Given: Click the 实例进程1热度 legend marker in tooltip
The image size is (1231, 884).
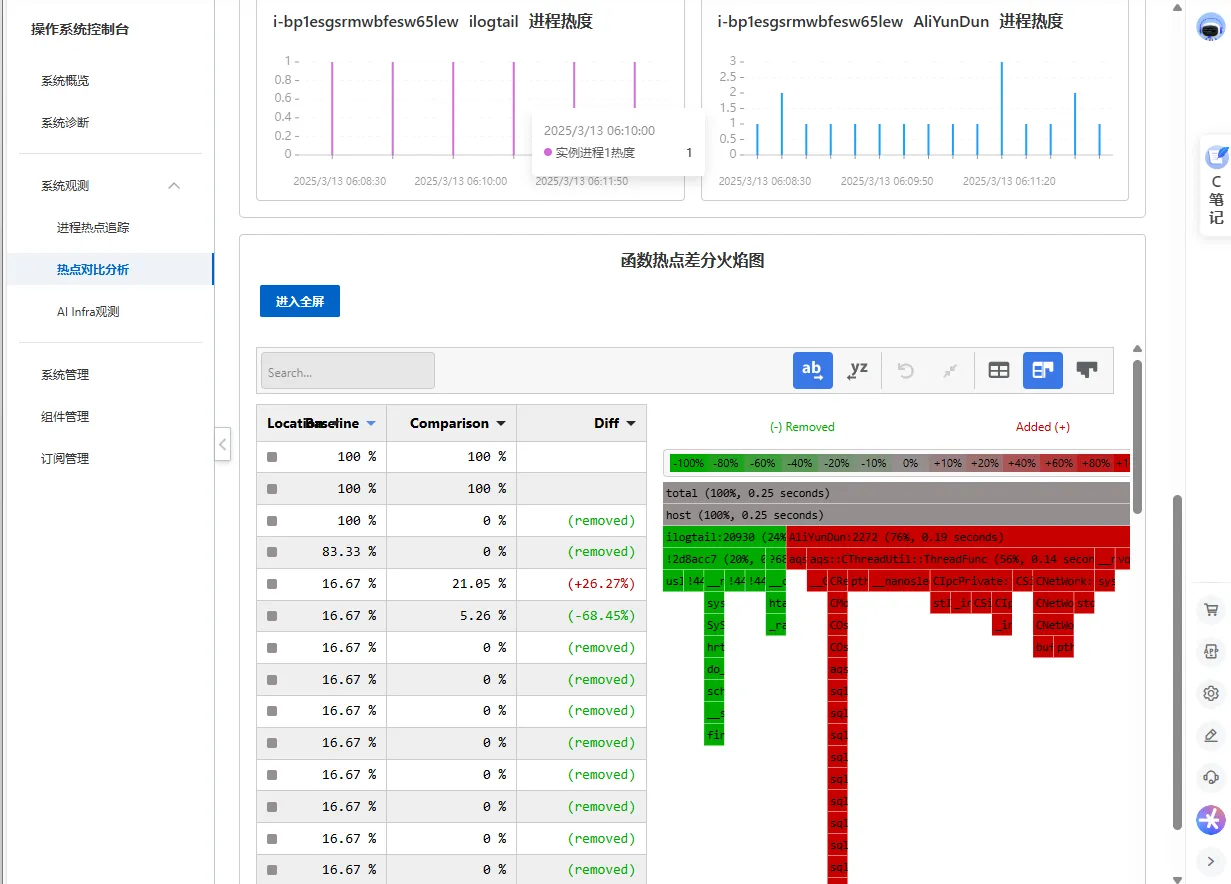Looking at the screenshot, I should (x=548, y=153).
